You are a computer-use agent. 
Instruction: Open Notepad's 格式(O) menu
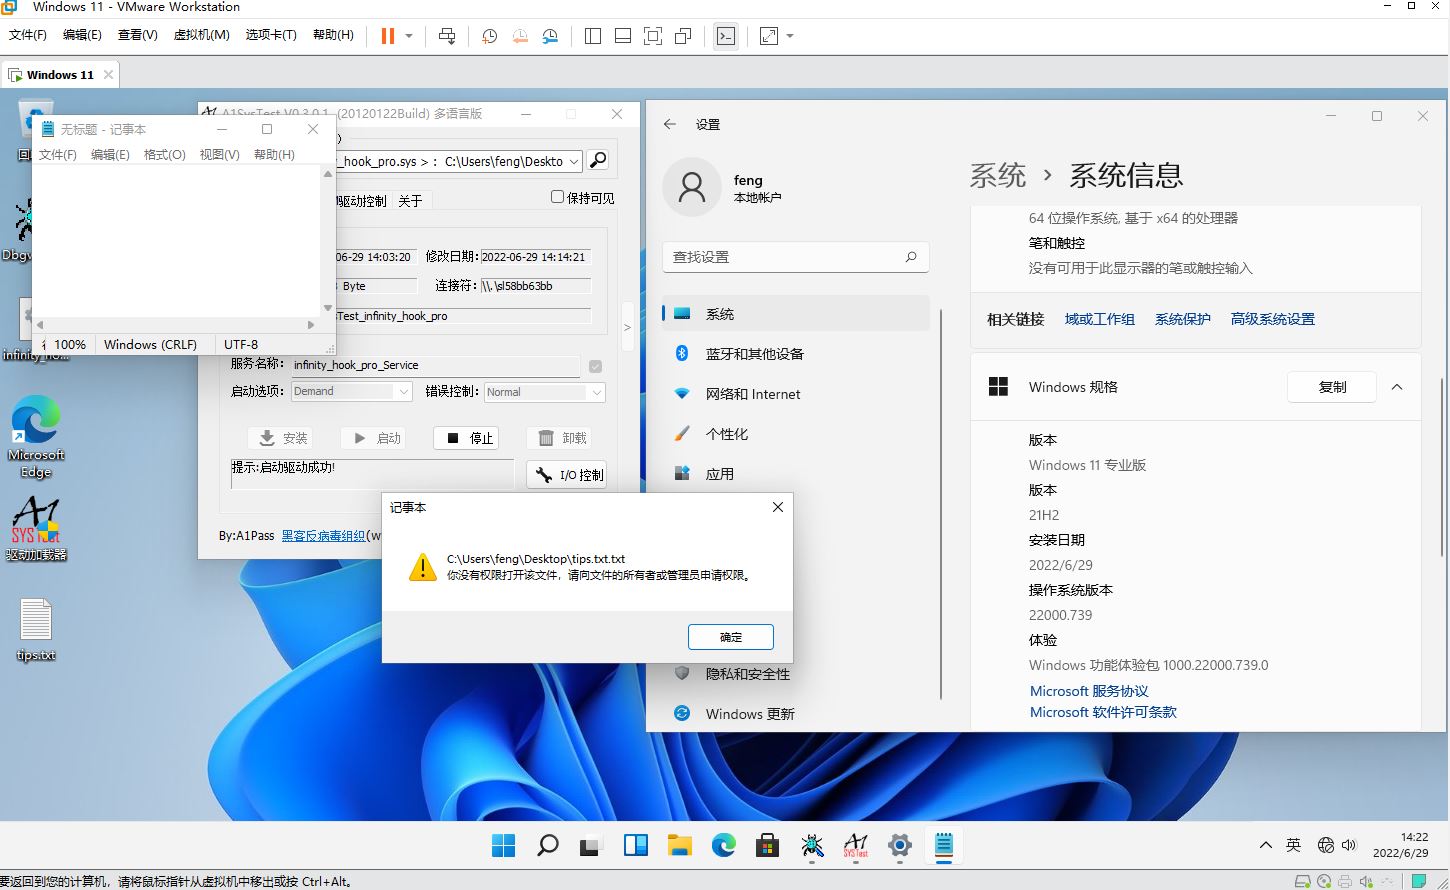[x=164, y=154]
